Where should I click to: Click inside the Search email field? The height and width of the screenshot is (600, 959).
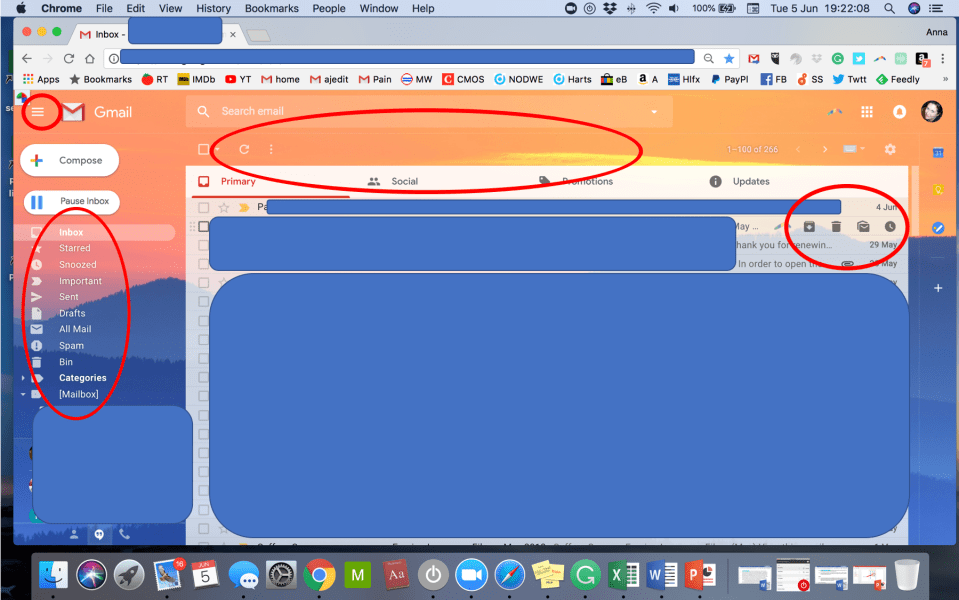click(400, 112)
